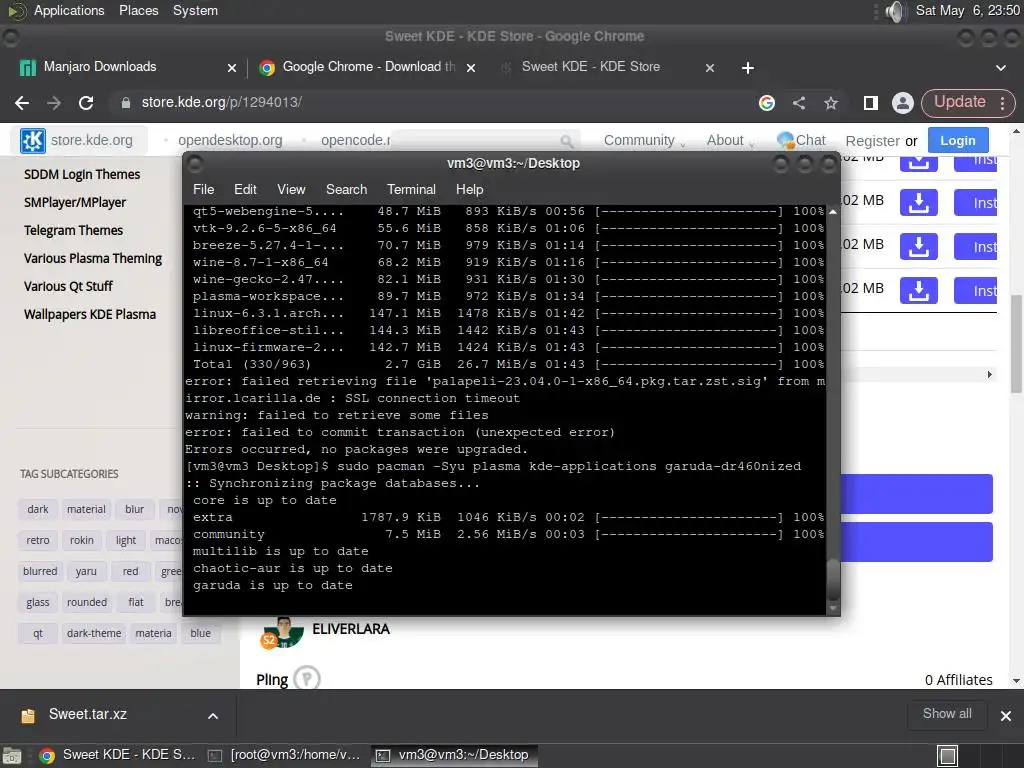Click the share page icon

pyautogui.click(x=799, y=103)
